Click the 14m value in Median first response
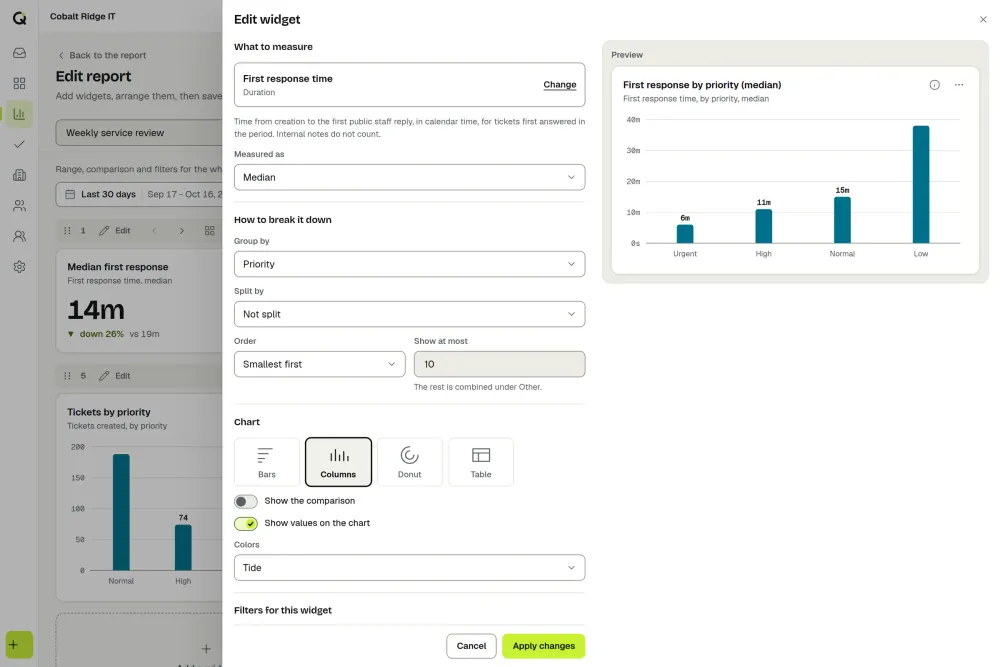The height and width of the screenshot is (667, 1000). coord(96,311)
